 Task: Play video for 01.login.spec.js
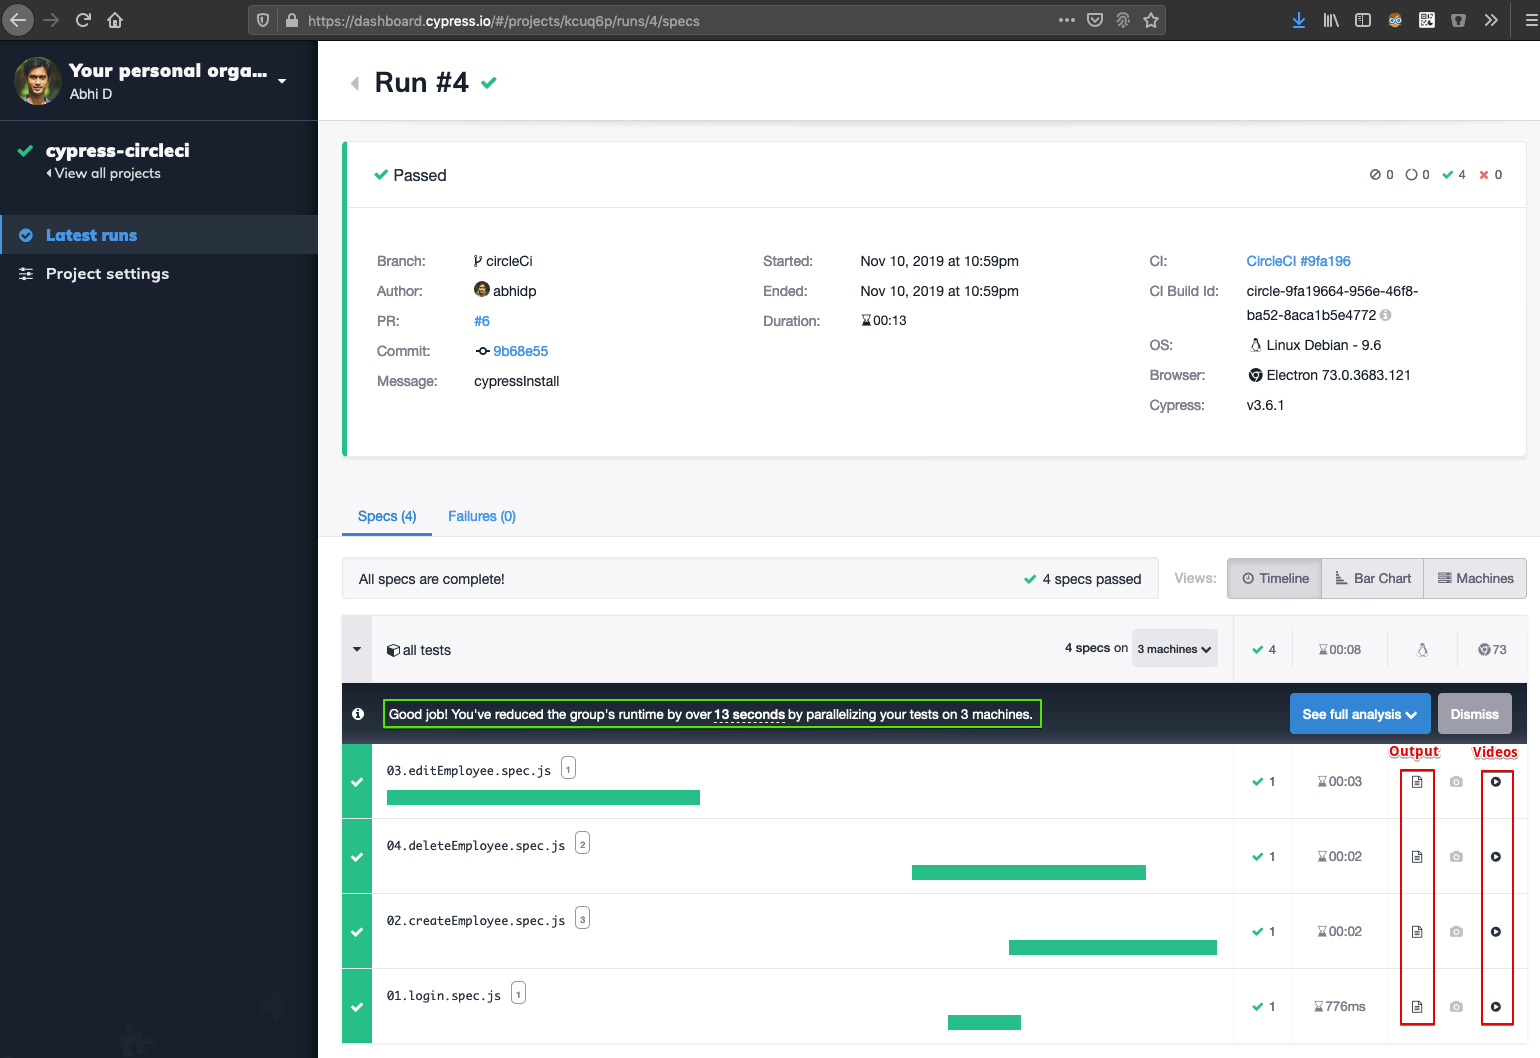(1496, 1007)
